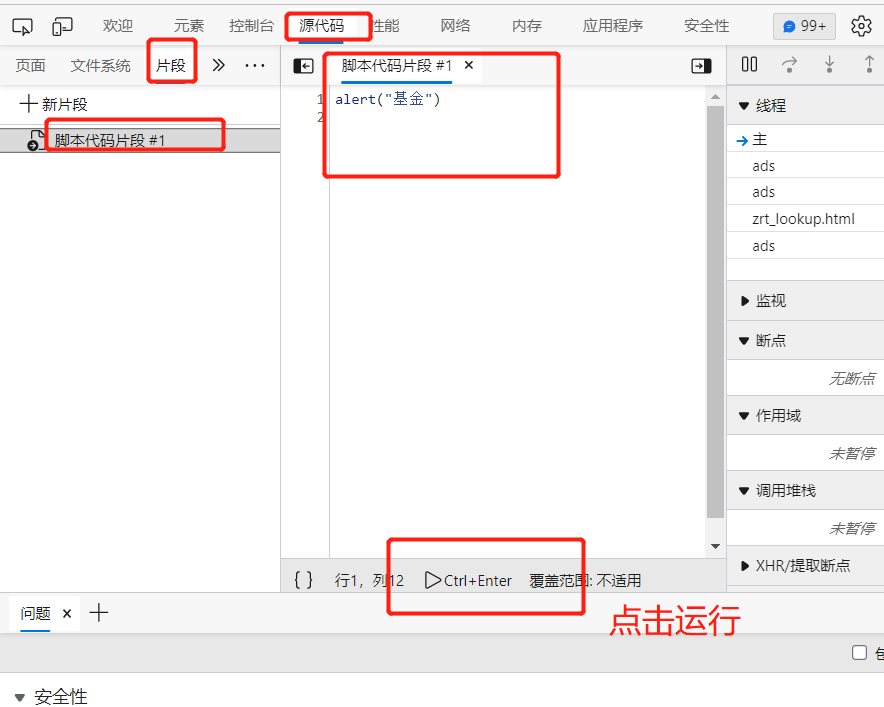Select the 脚本代码片段 #1 editor tab
Screen dimensions: 884x707
point(396,66)
